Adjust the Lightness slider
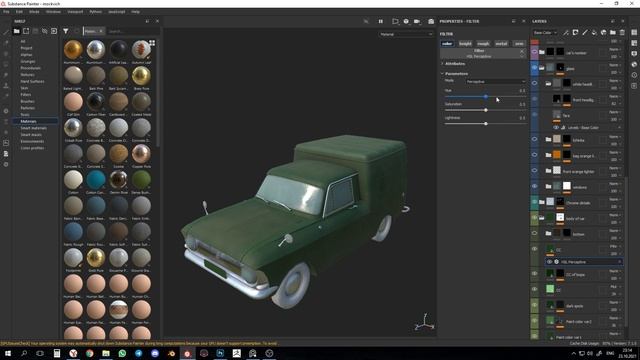The height and width of the screenshot is (360, 640). (485, 123)
